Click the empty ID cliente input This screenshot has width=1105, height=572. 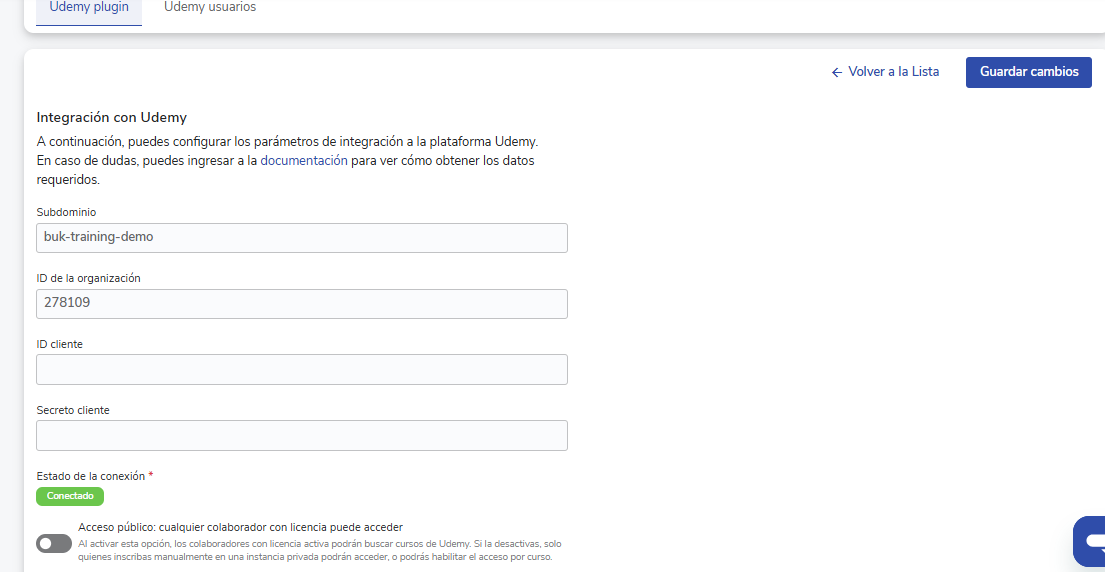(301, 370)
